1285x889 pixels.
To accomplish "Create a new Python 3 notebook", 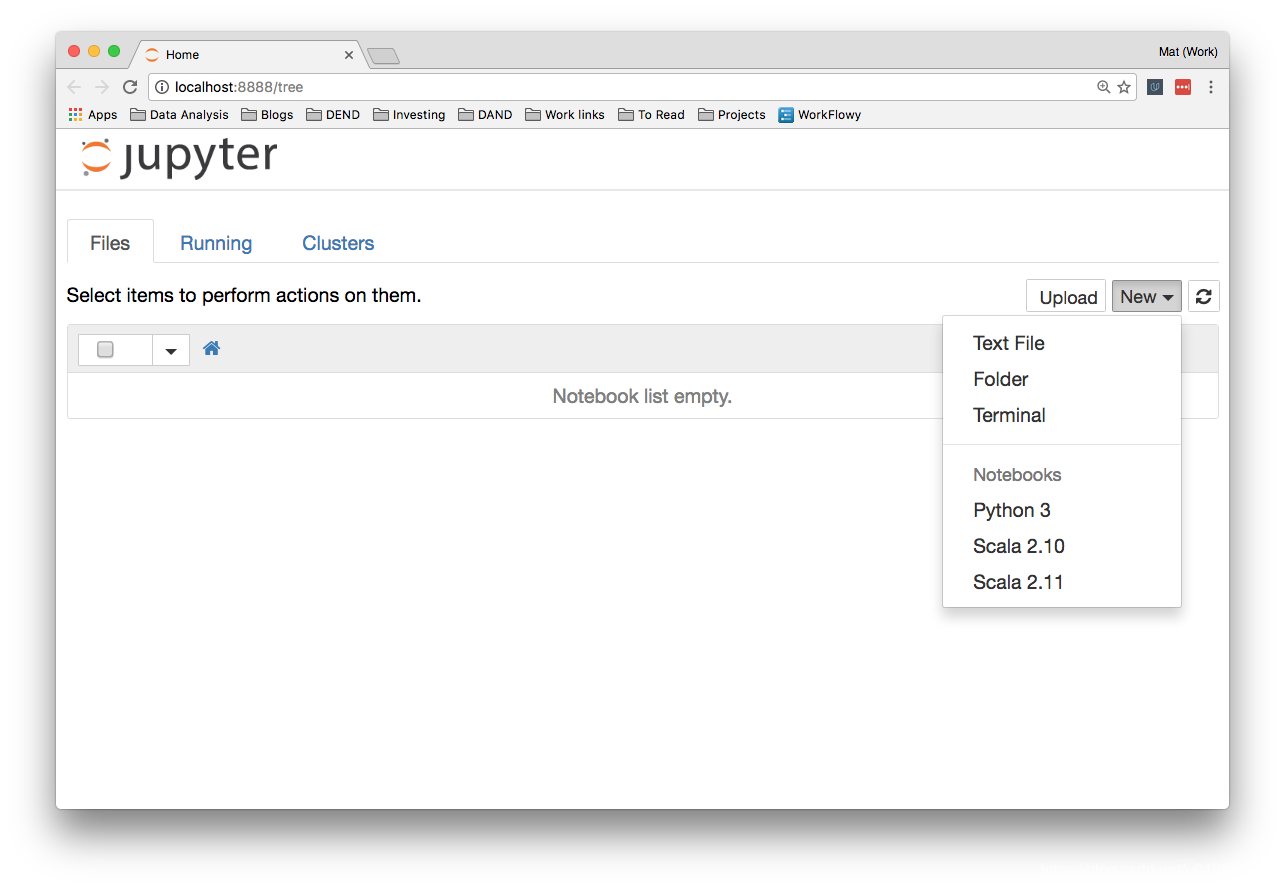I will [1011, 510].
